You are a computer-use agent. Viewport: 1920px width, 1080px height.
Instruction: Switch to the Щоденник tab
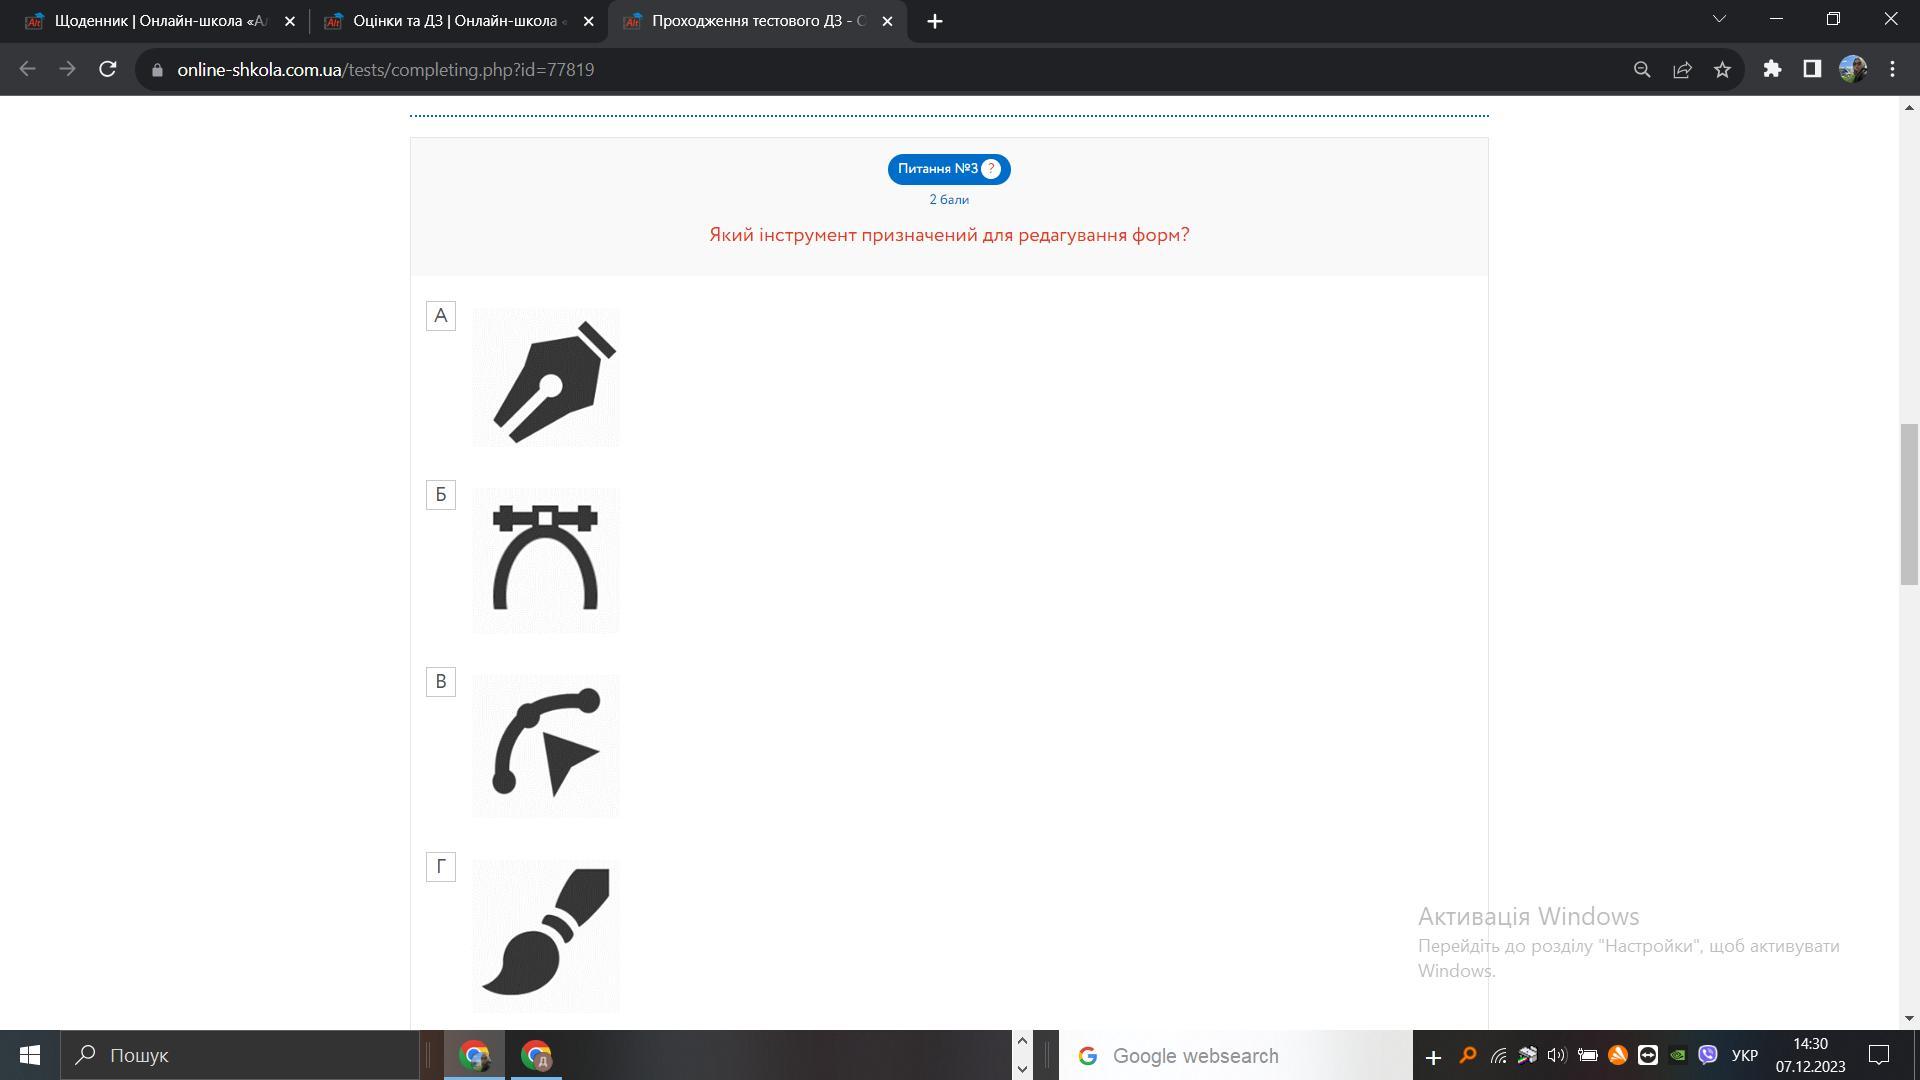click(x=160, y=21)
